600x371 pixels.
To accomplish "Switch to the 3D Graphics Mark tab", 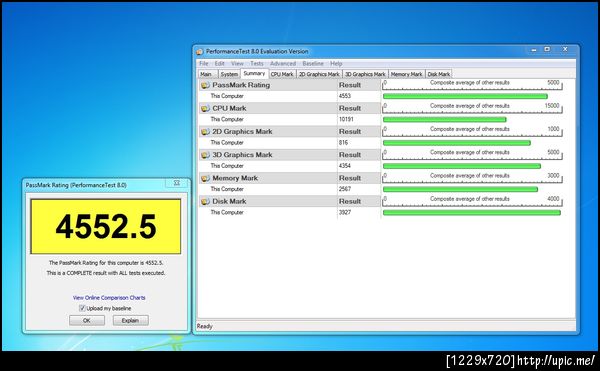I will click(365, 74).
